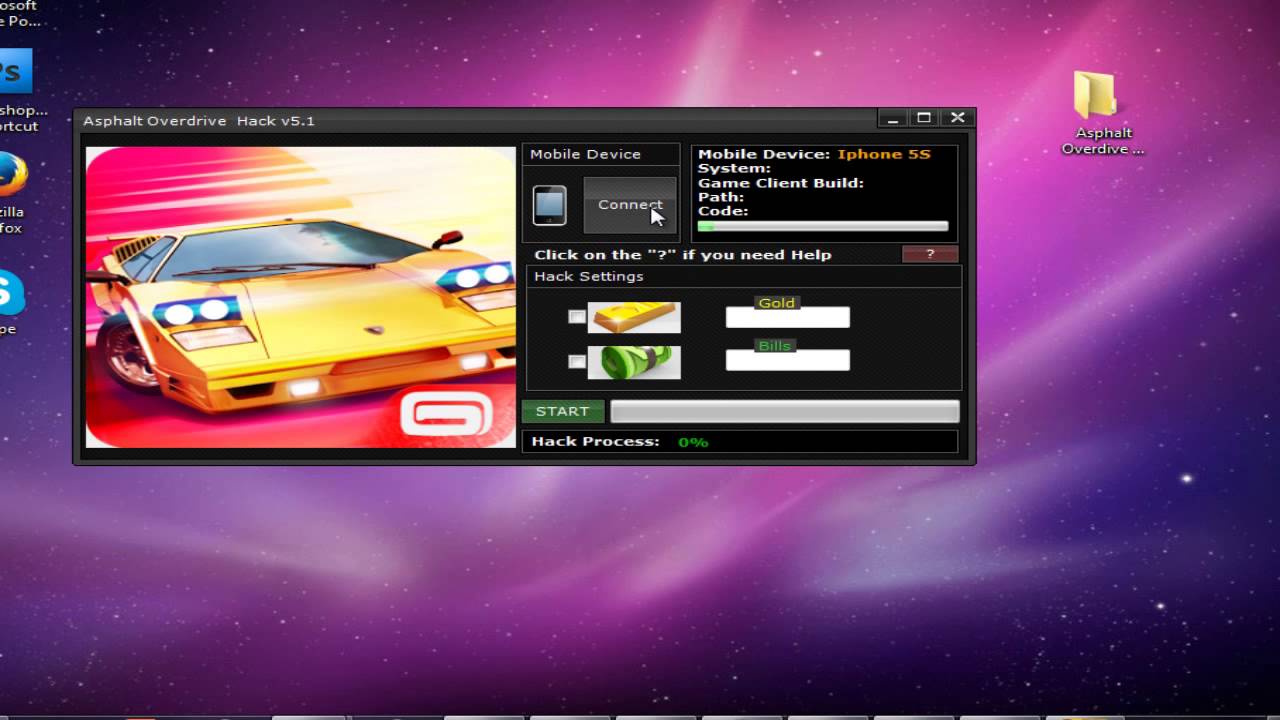
Task: Enable the Gold hack checkbox
Action: 577,317
